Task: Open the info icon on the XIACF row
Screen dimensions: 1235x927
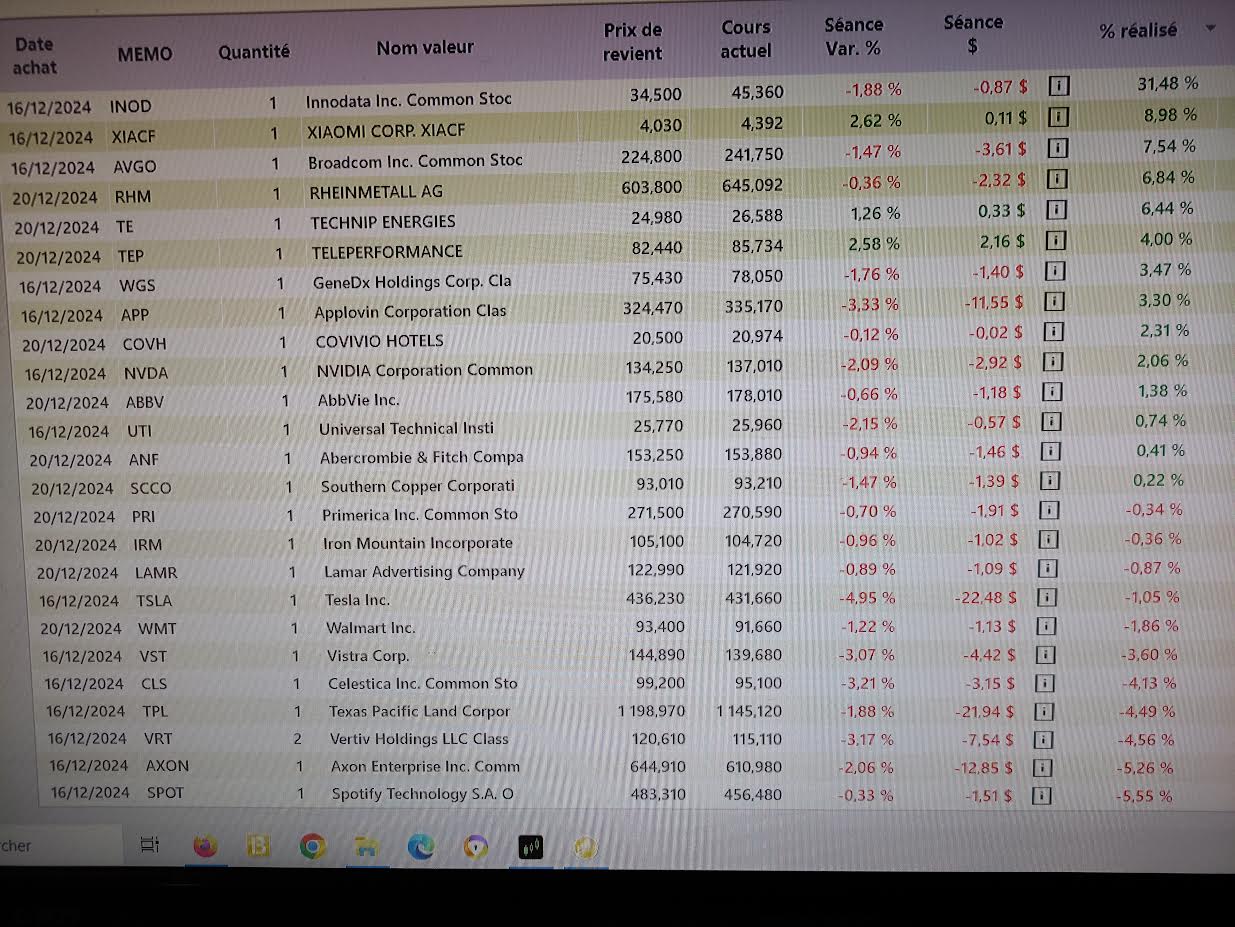Action: point(1059,118)
